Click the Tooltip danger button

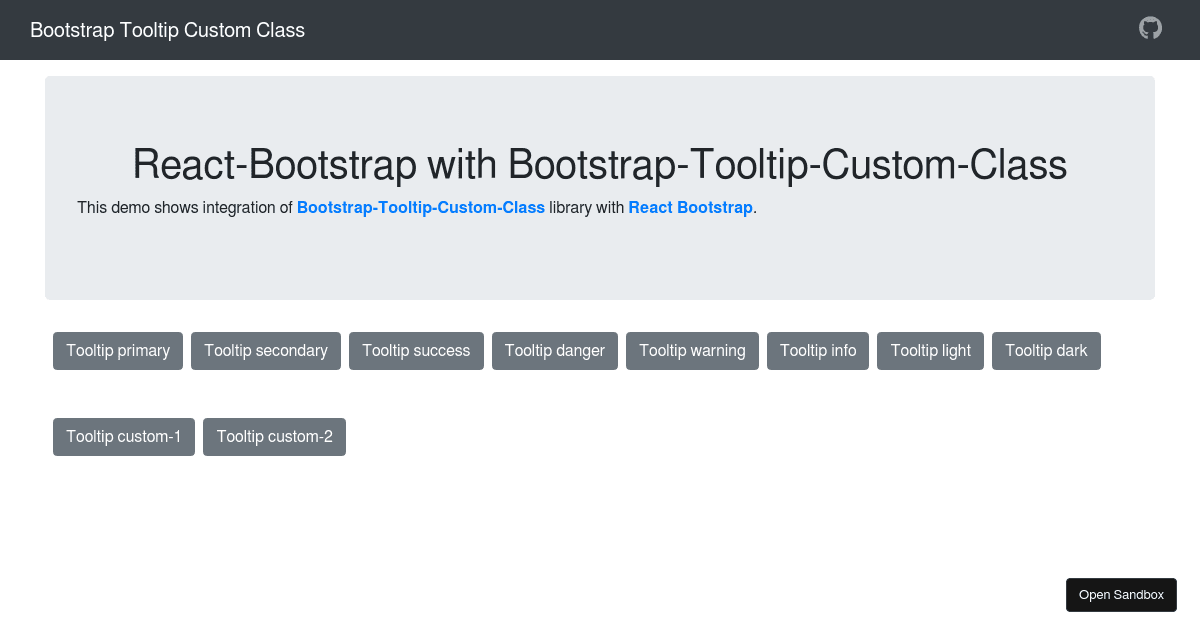tap(555, 351)
